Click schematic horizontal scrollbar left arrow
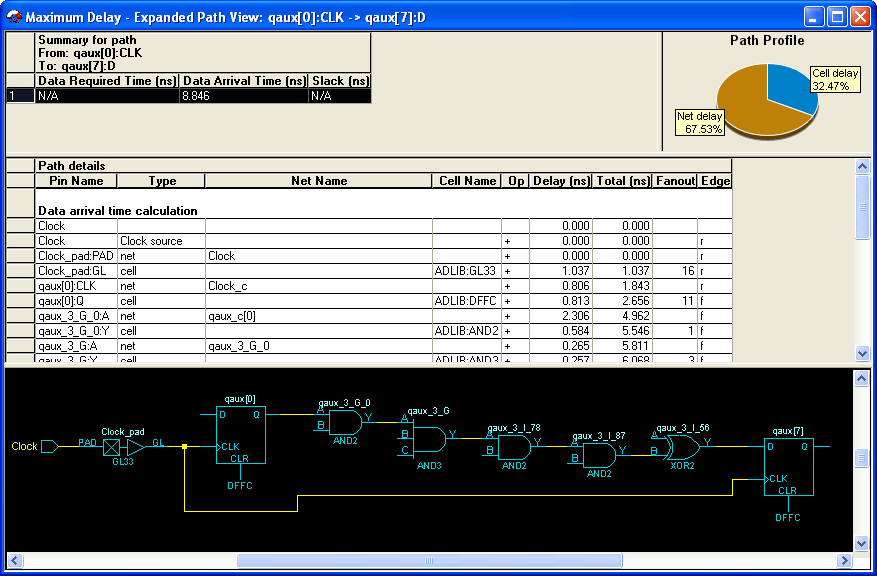This screenshot has width=877, height=576. (15, 560)
